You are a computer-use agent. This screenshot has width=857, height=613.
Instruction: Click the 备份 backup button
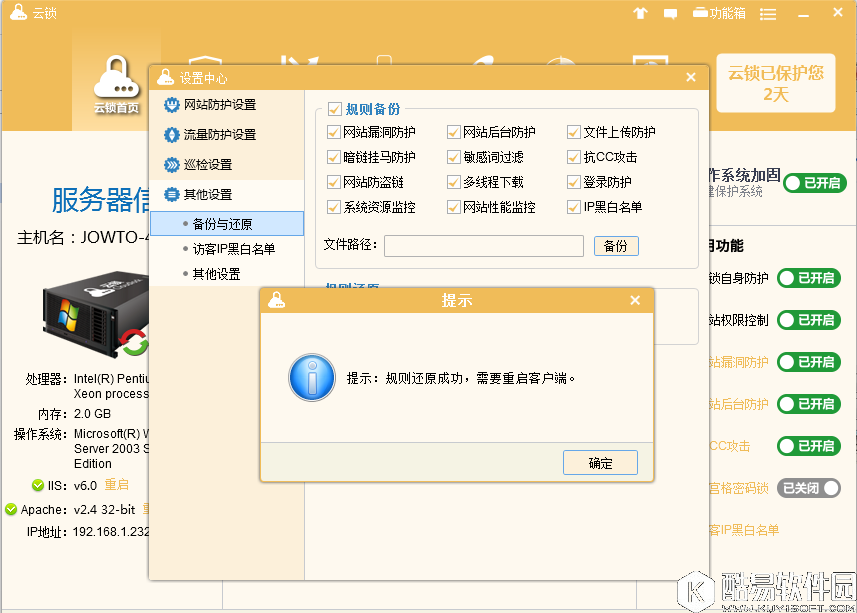[x=616, y=245]
